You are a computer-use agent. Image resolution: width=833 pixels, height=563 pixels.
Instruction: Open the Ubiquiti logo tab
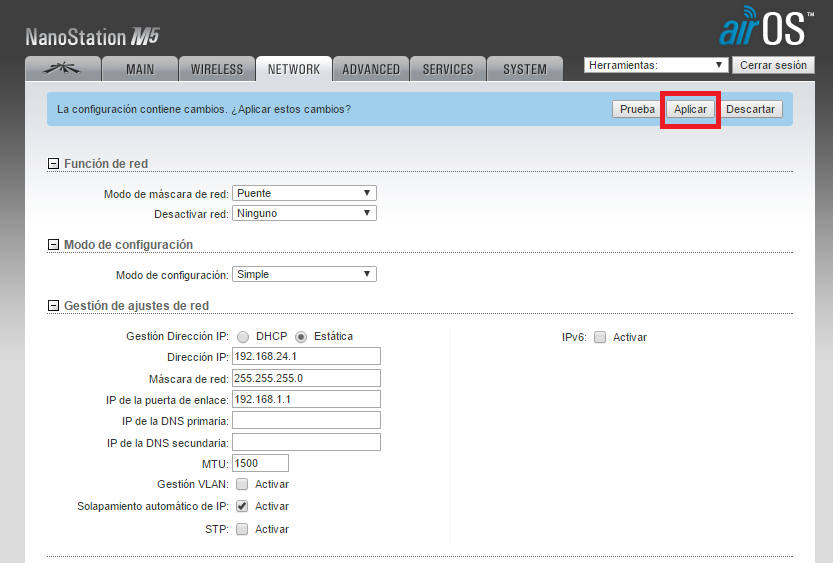(63, 69)
